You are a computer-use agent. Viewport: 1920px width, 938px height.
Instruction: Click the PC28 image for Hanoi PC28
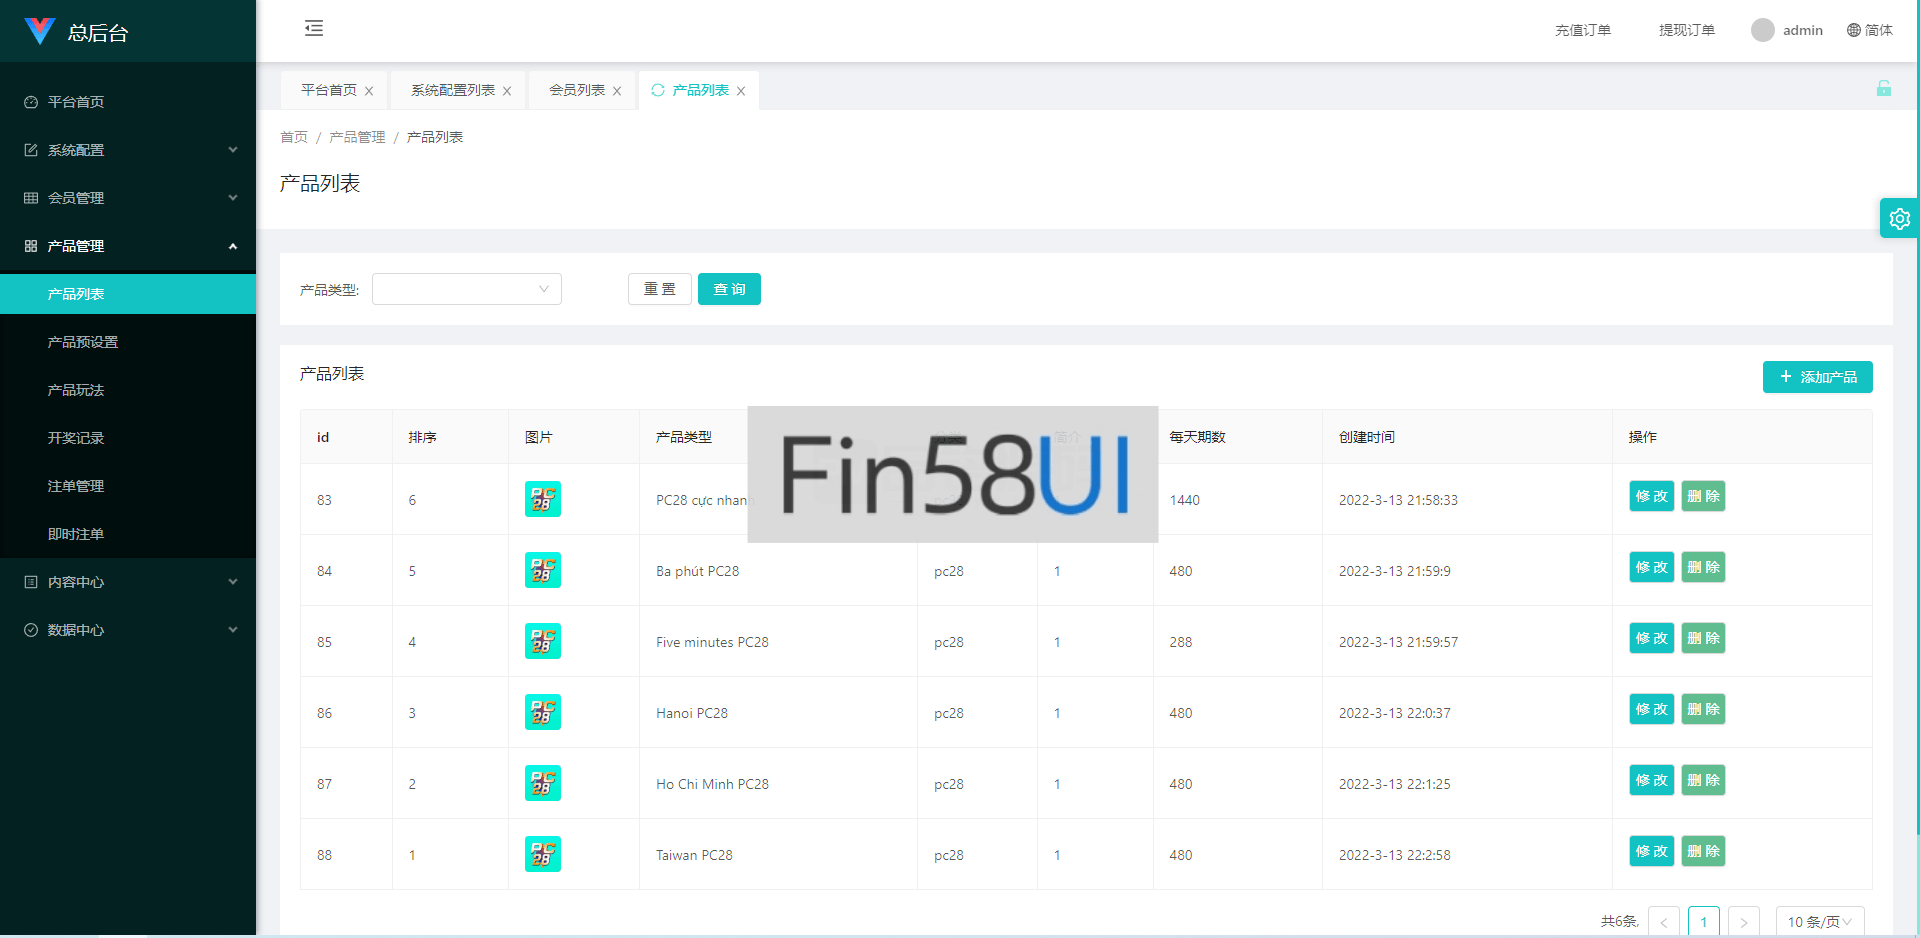pyautogui.click(x=542, y=712)
